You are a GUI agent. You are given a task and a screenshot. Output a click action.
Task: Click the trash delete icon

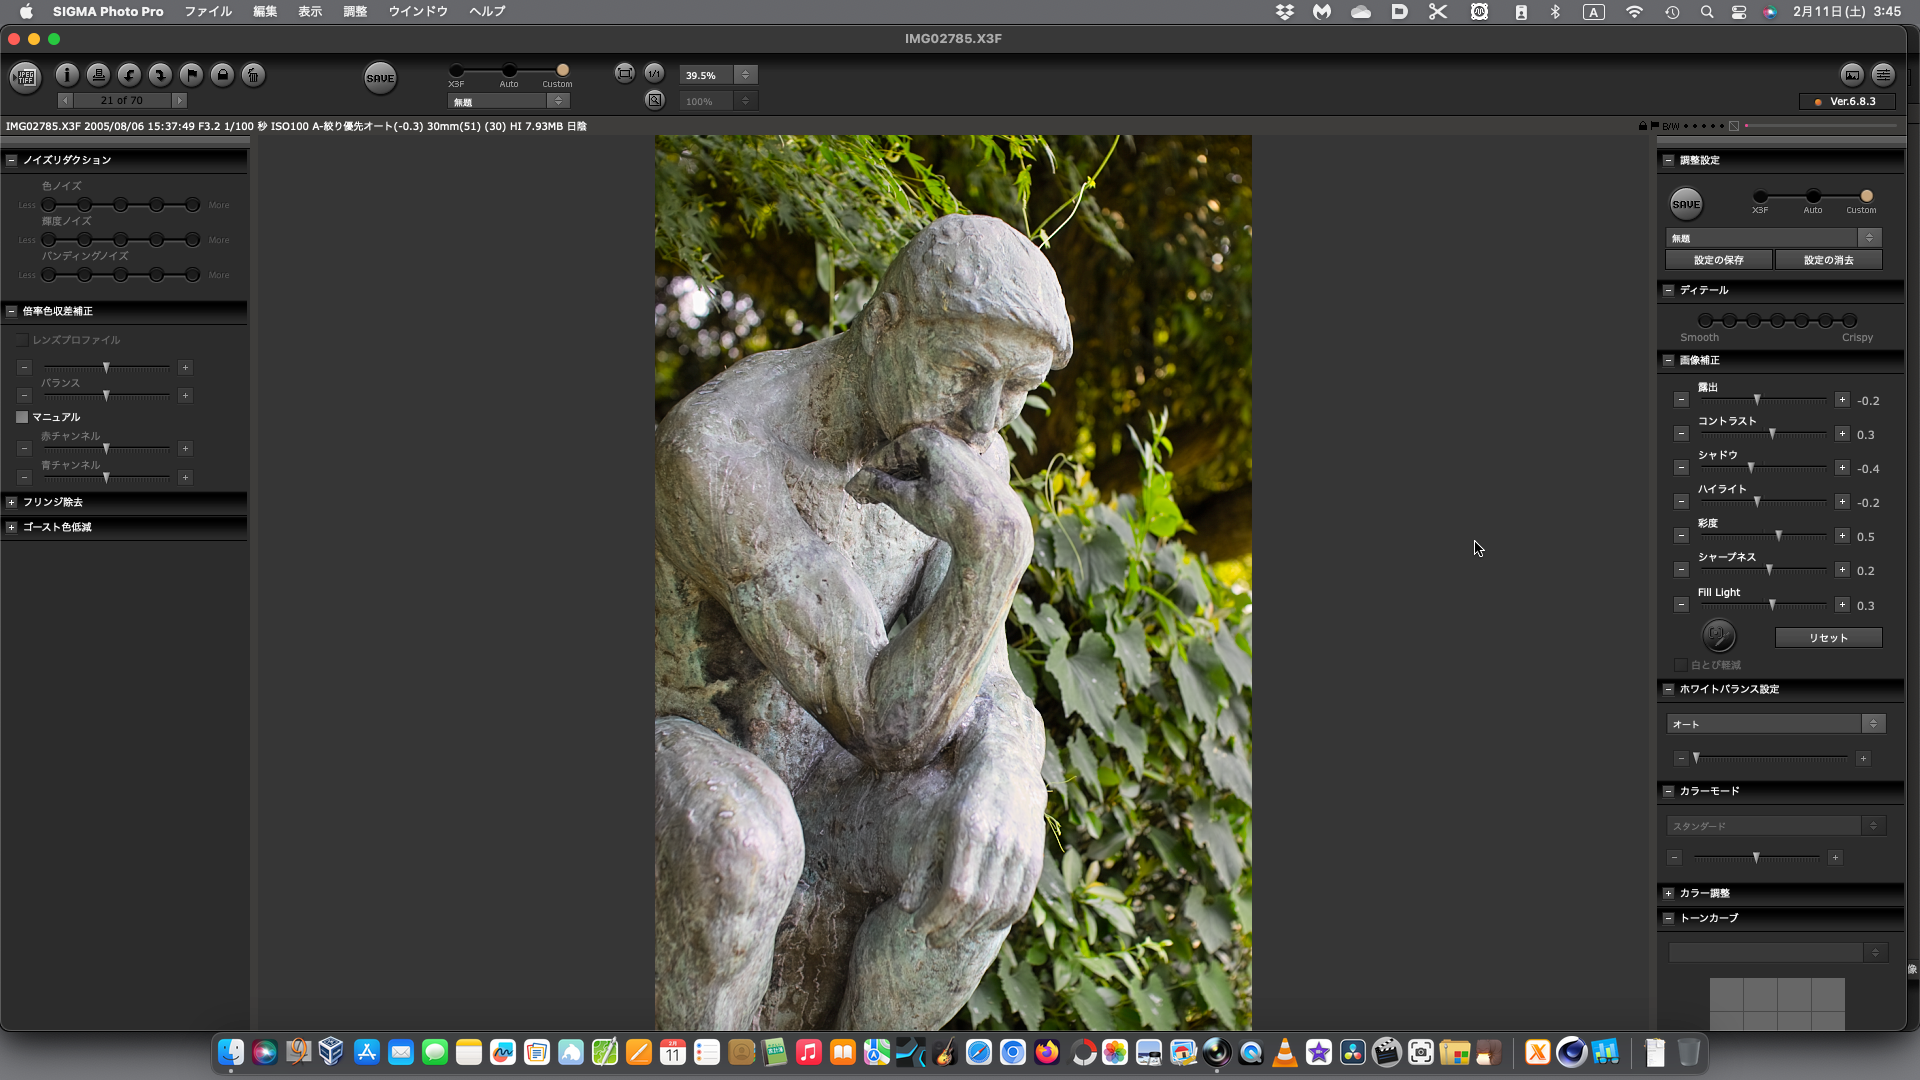[x=253, y=75]
